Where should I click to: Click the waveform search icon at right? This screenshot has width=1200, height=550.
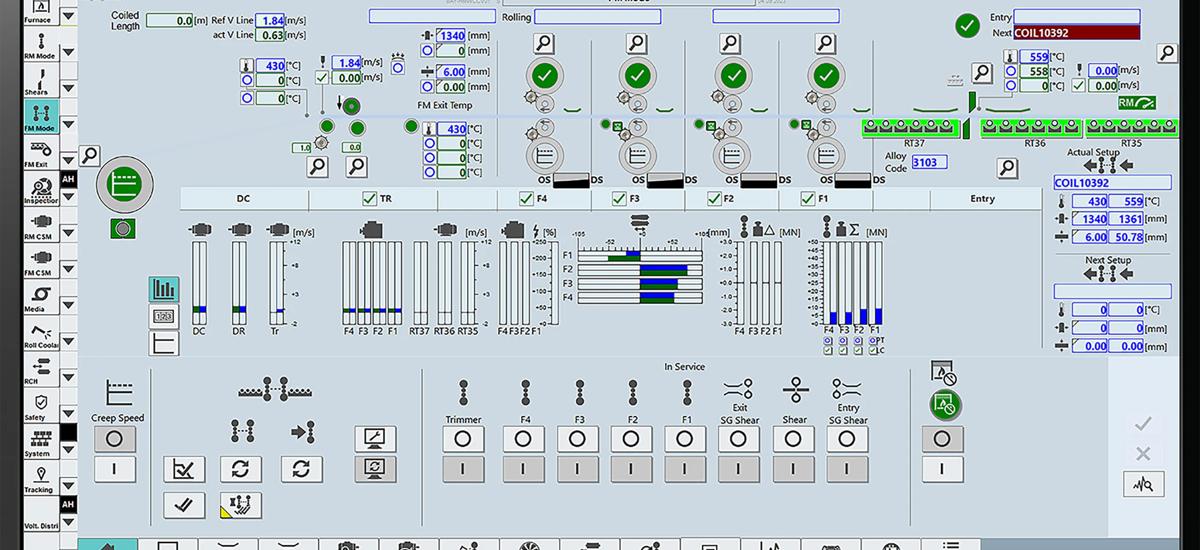[x=1144, y=485]
